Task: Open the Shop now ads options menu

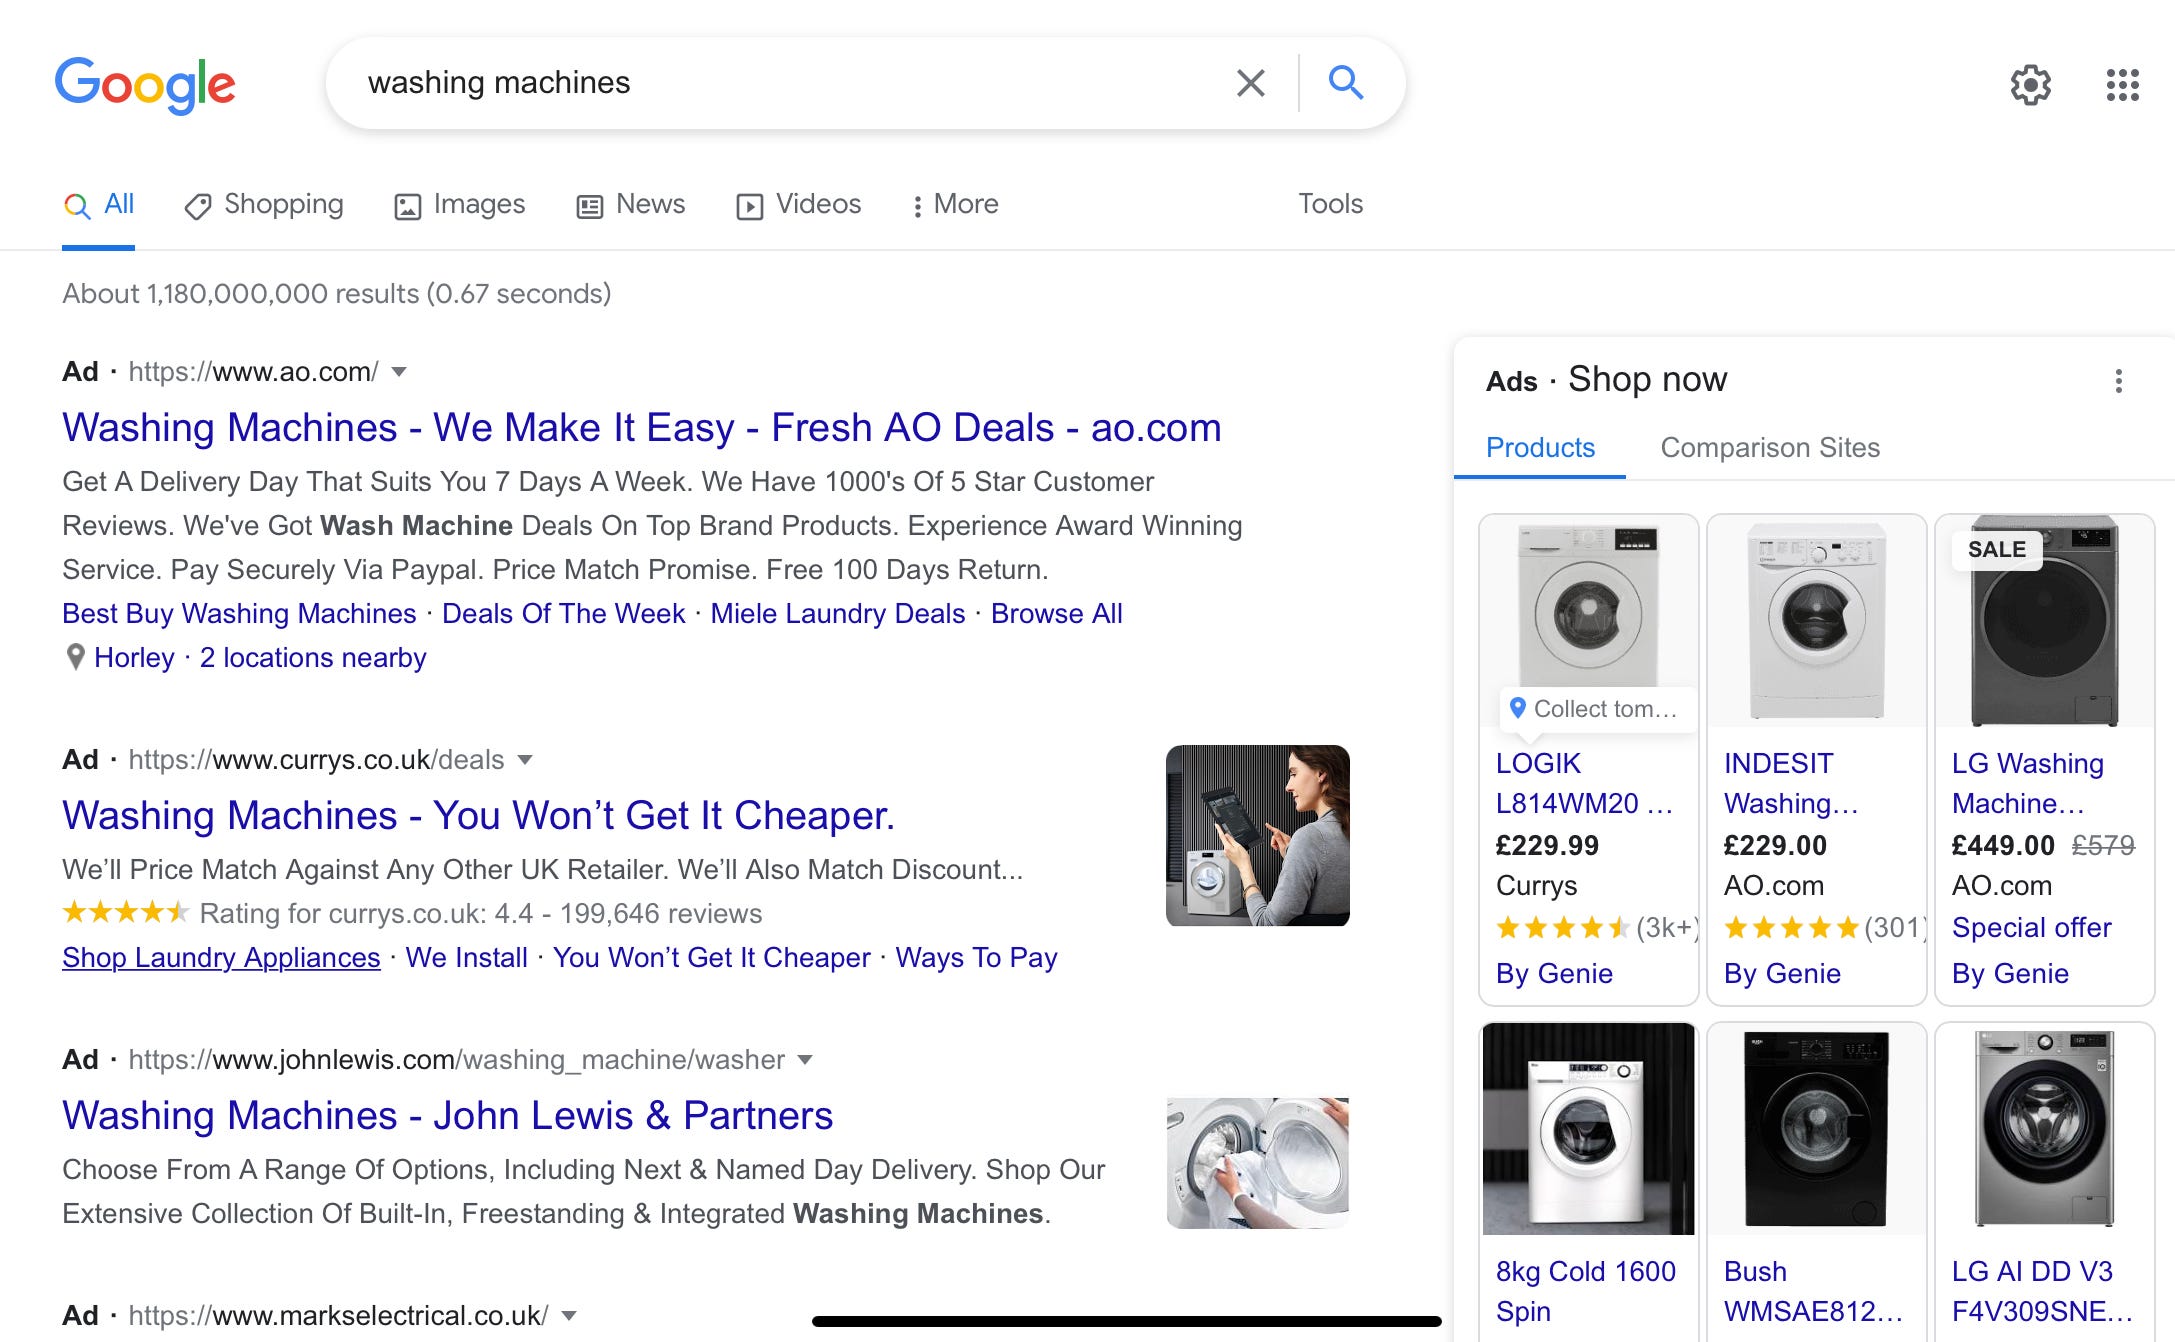Action: (x=2118, y=381)
